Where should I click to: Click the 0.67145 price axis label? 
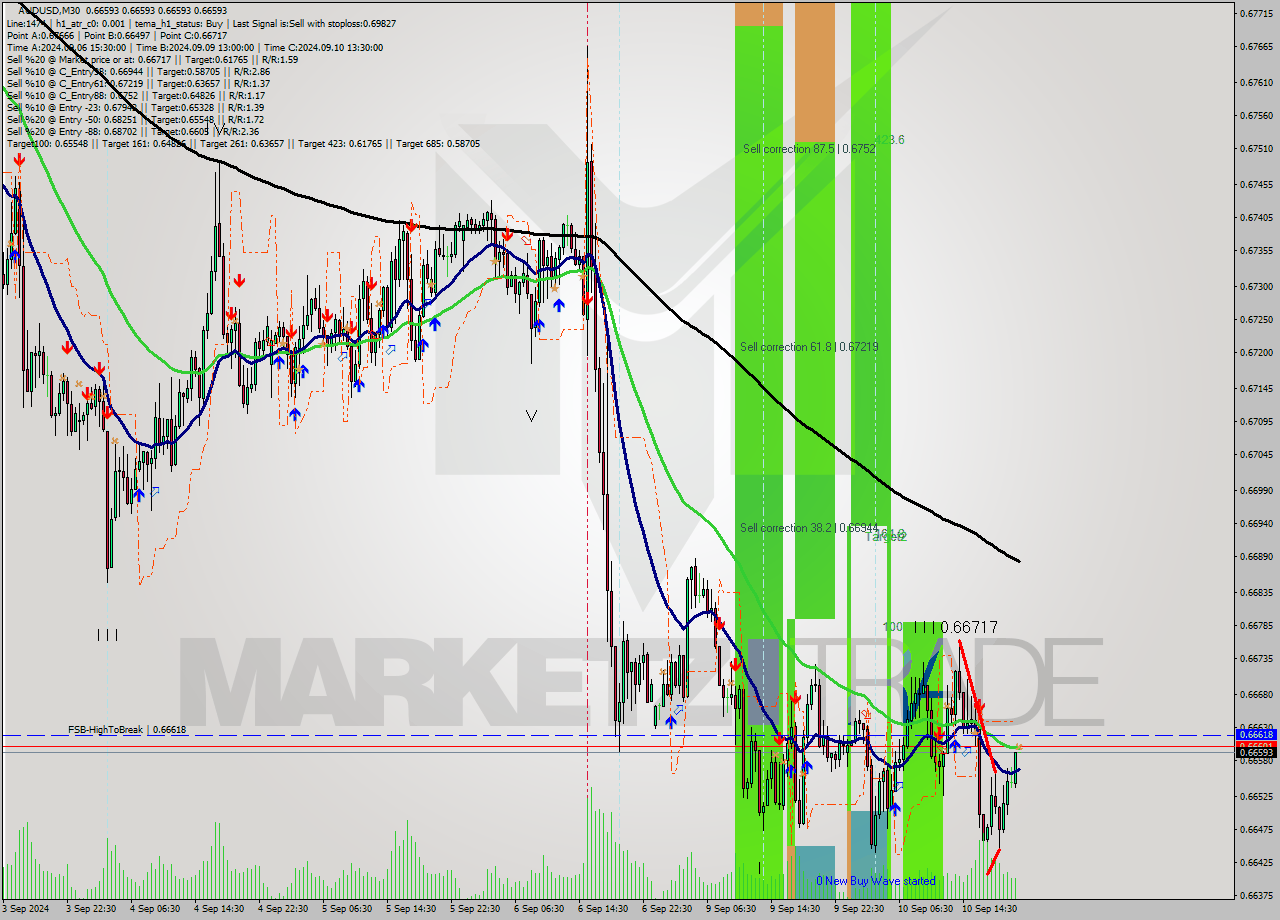point(1256,388)
